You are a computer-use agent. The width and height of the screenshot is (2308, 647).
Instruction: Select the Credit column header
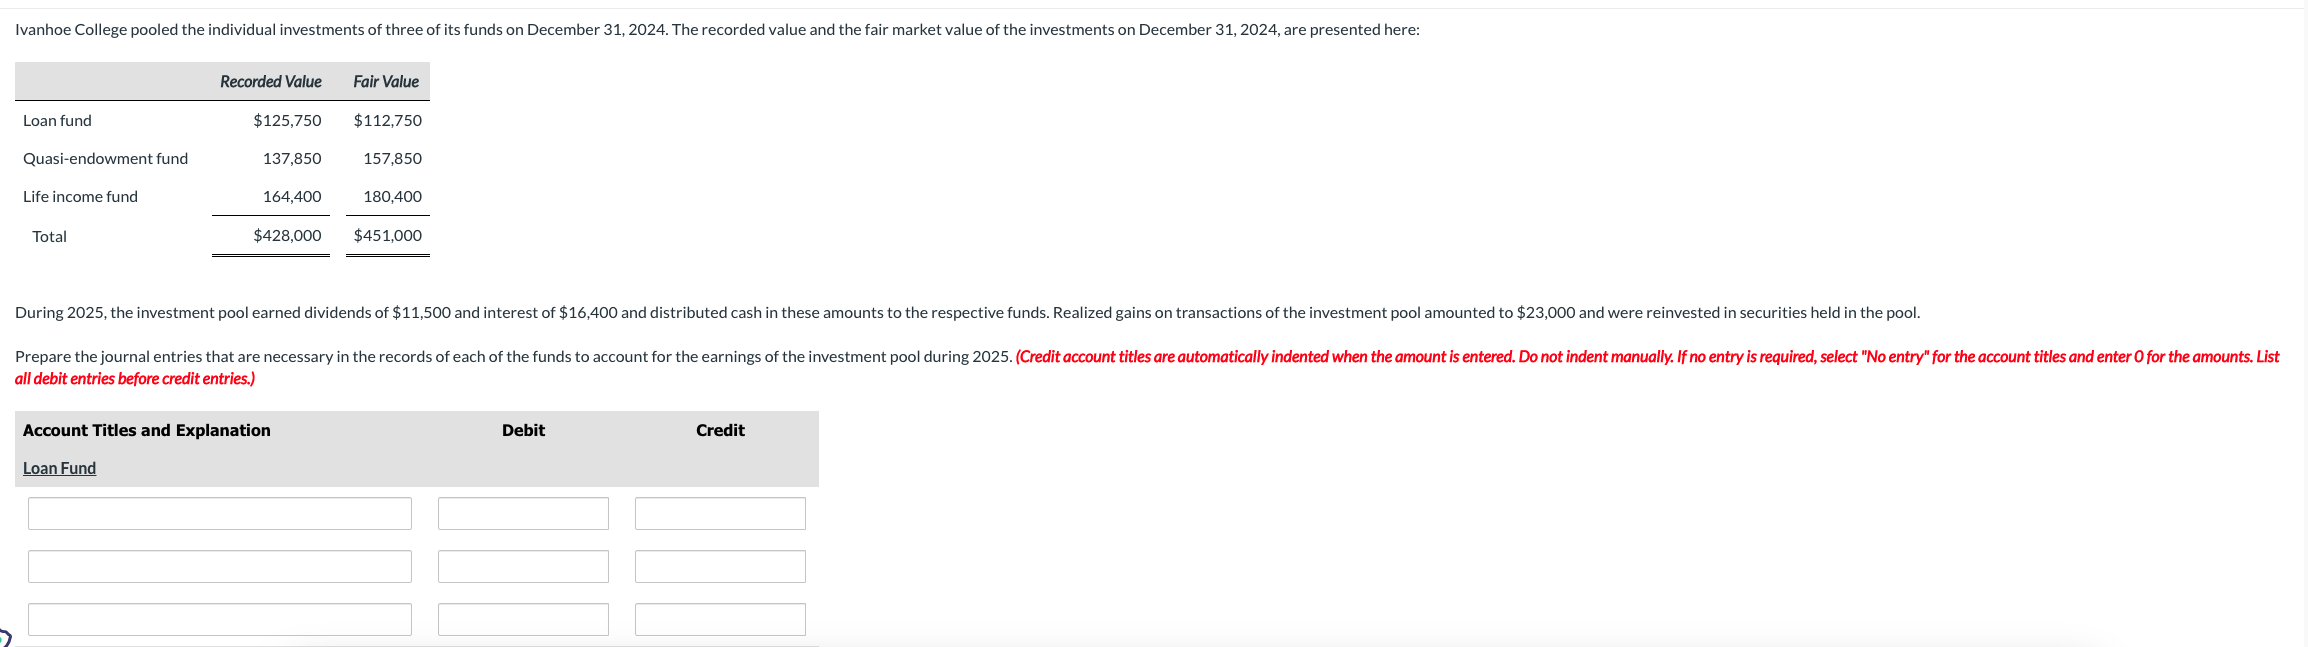tap(719, 430)
